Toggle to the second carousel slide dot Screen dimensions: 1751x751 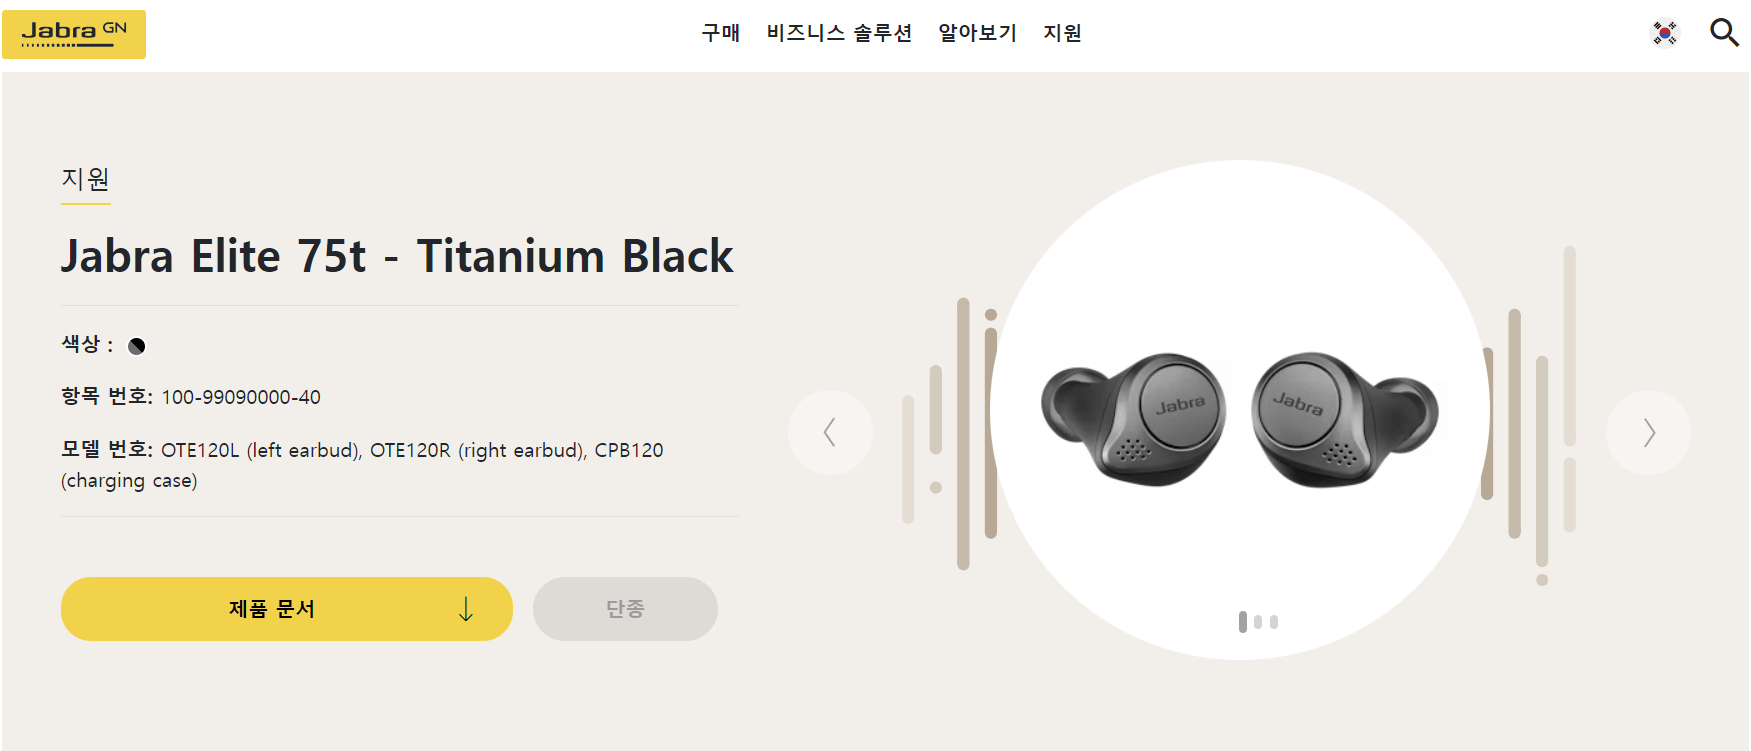1258,622
